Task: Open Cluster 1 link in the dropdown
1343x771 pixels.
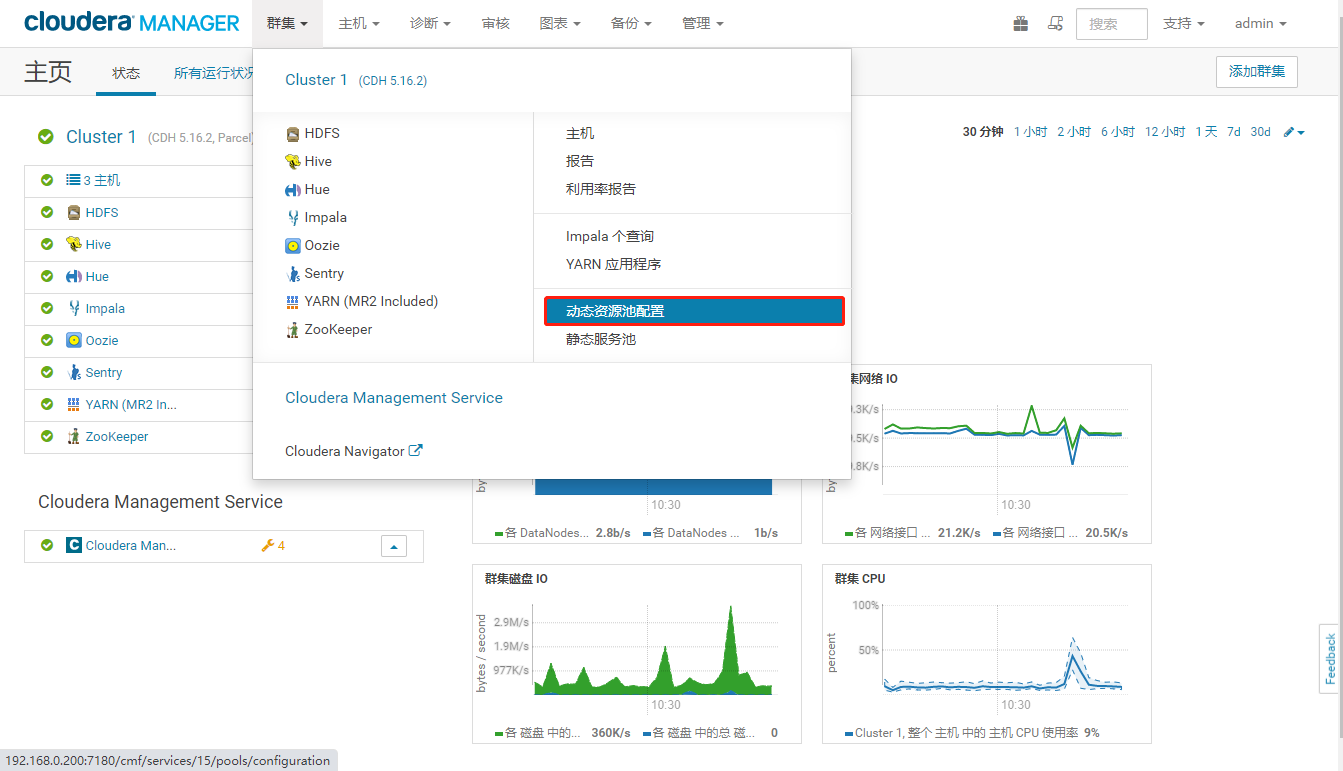Action: coord(316,80)
